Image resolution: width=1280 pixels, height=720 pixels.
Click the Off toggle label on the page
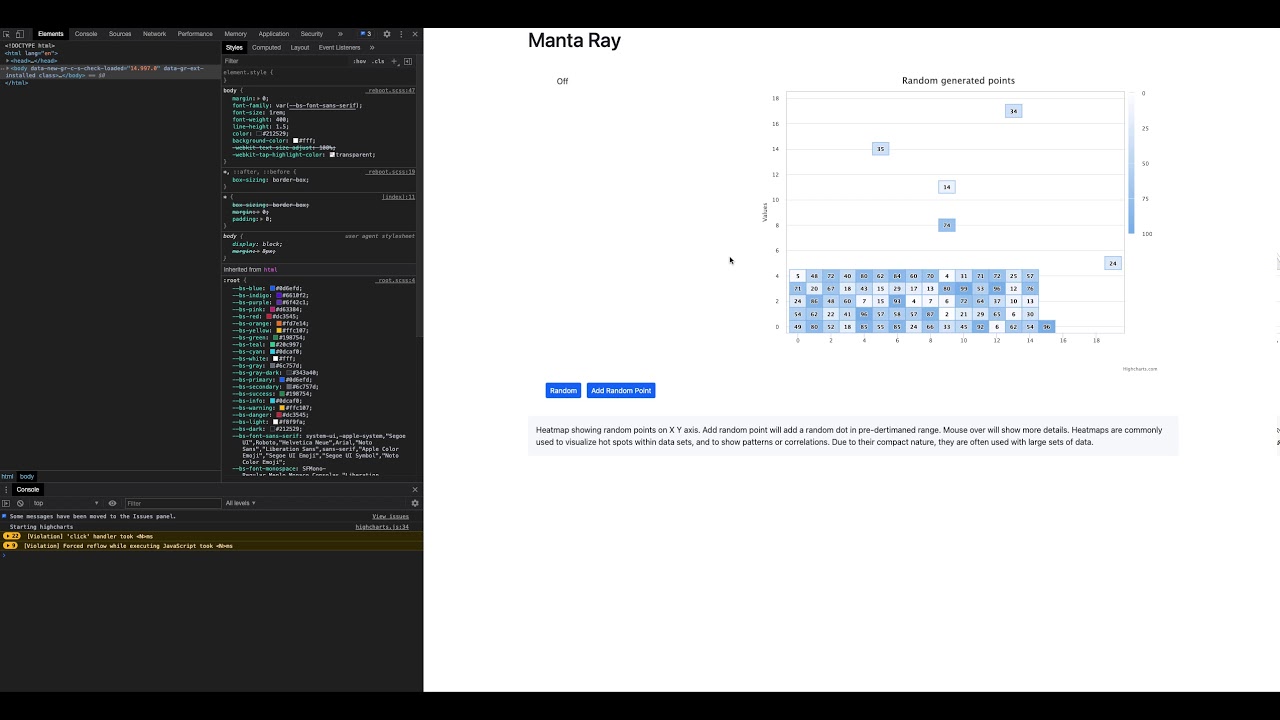(562, 81)
